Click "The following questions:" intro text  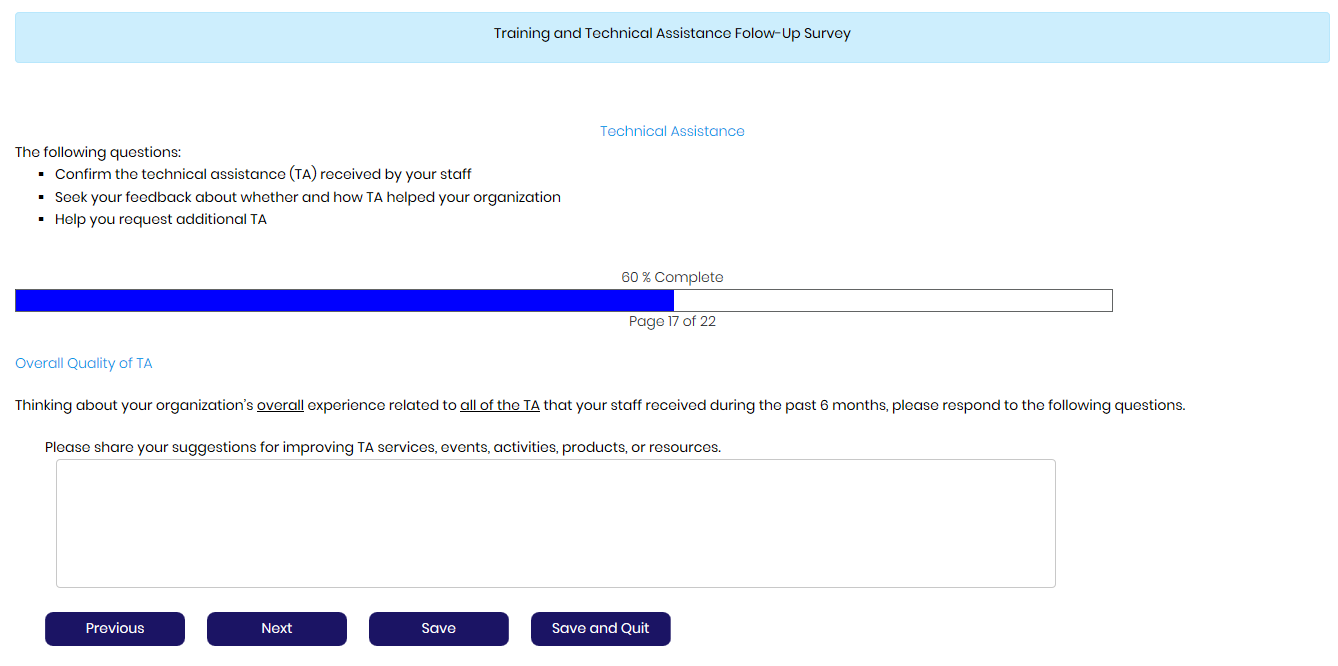coord(98,152)
